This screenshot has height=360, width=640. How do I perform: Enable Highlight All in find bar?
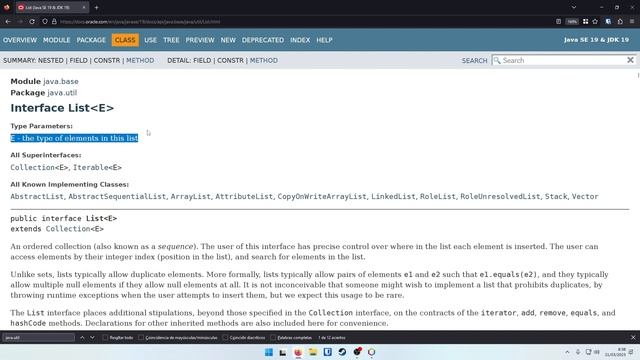click(x=105, y=338)
